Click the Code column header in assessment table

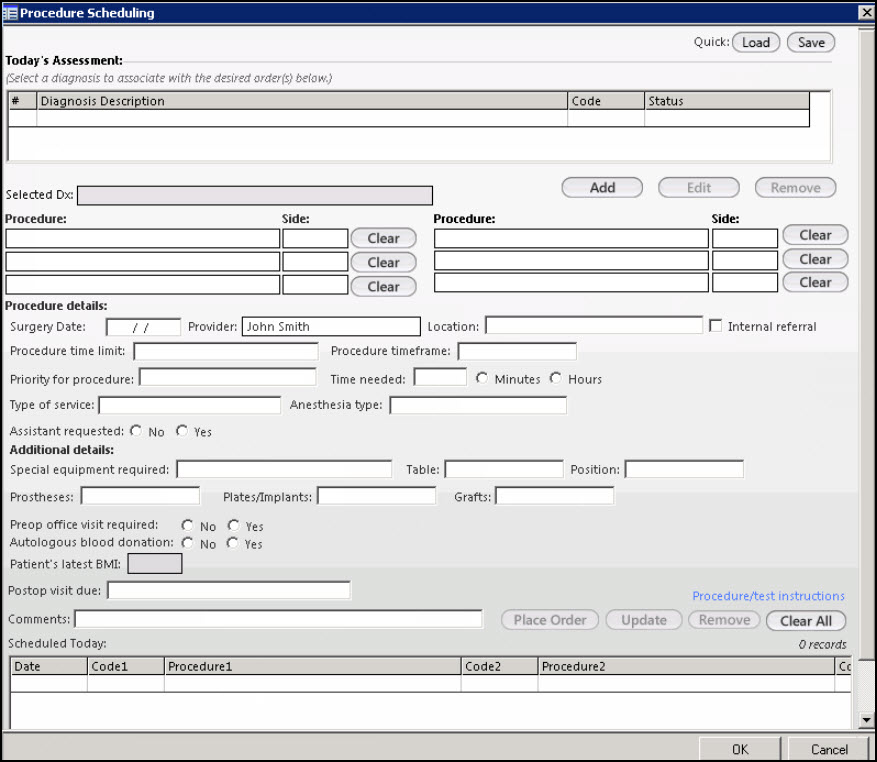coord(606,101)
